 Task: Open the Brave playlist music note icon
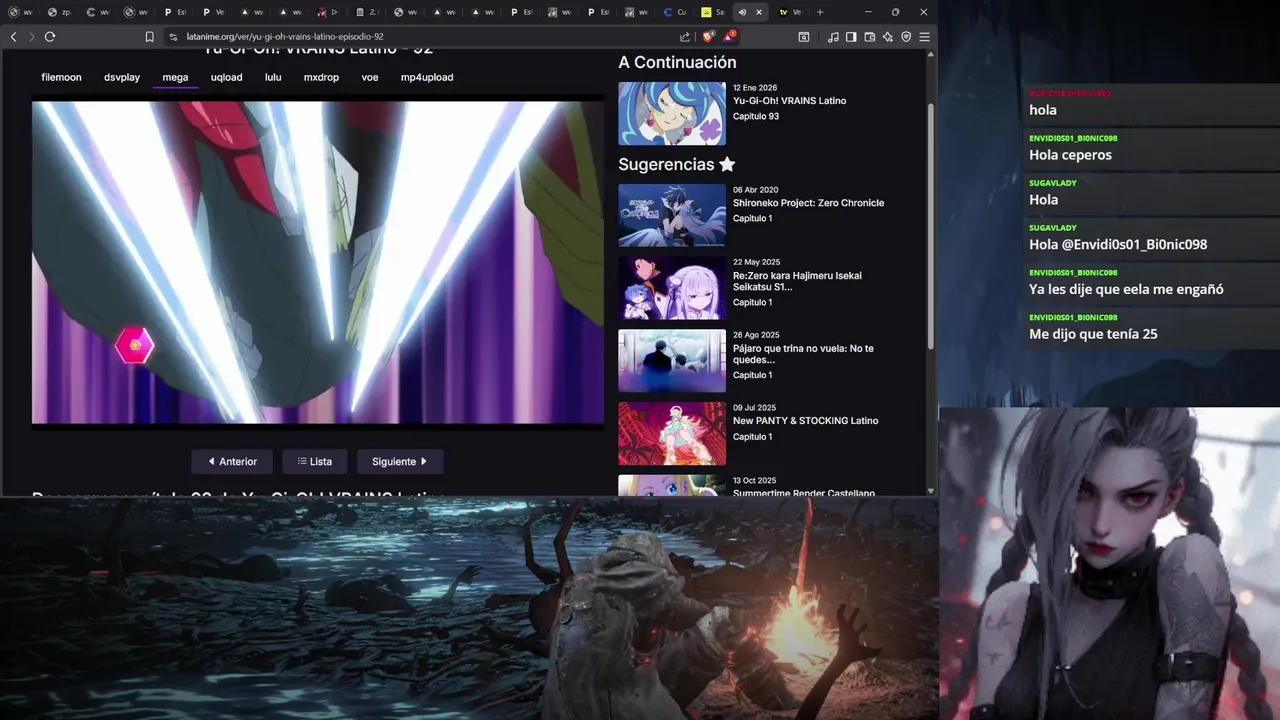pos(833,36)
